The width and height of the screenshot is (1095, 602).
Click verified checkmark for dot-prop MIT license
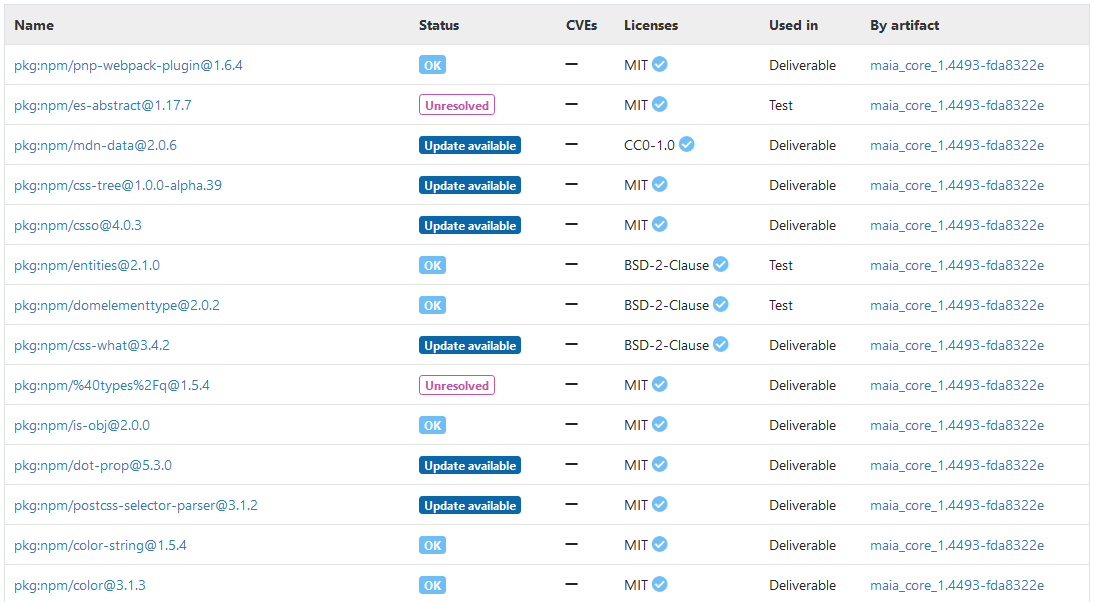click(659, 464)
